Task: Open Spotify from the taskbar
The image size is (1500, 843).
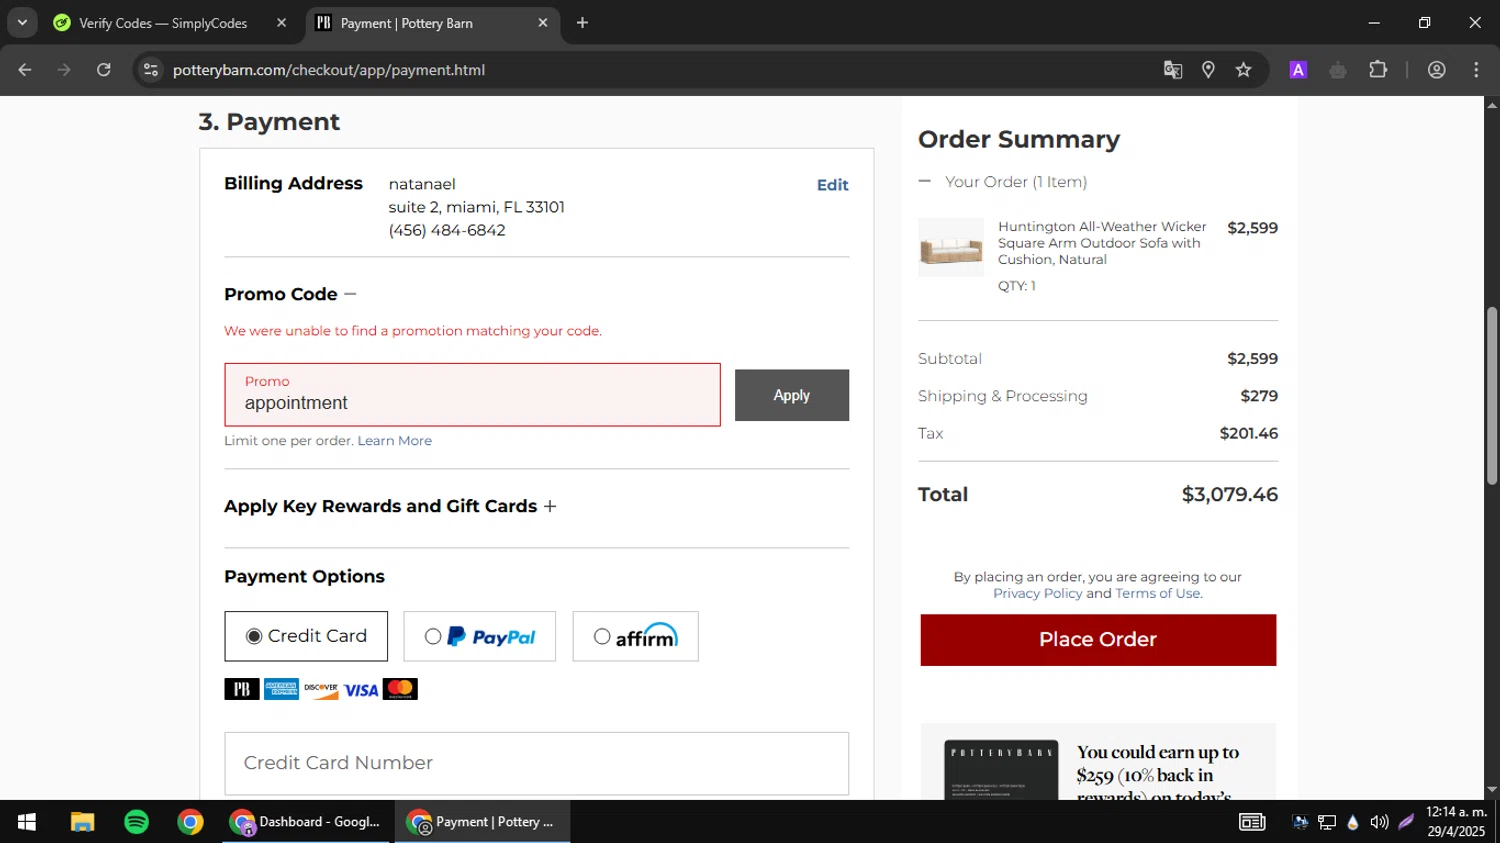Action: pyautogui.click(x=136, y=822)
